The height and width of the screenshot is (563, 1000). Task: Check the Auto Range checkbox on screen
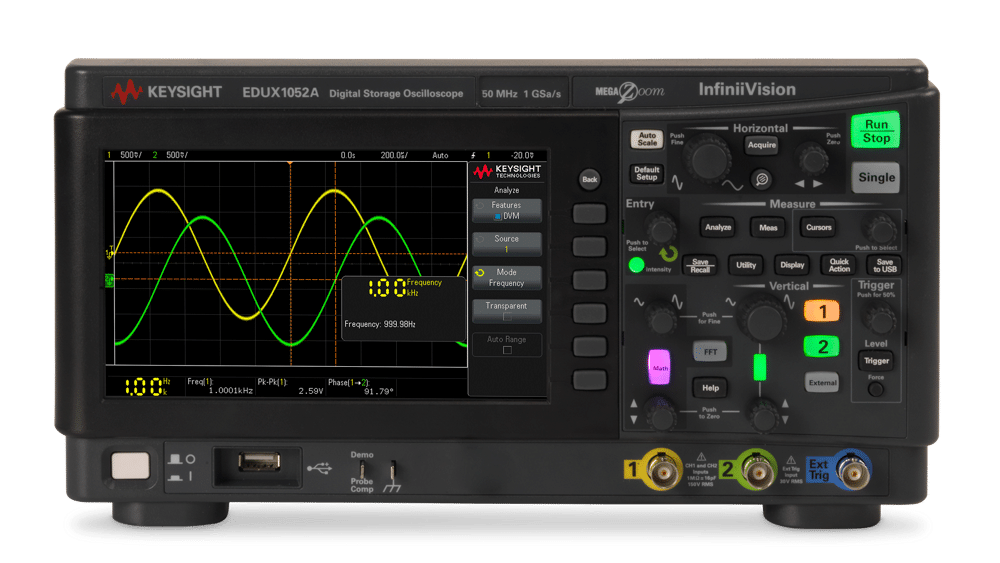pyautogui.click(x=507, y=350)
